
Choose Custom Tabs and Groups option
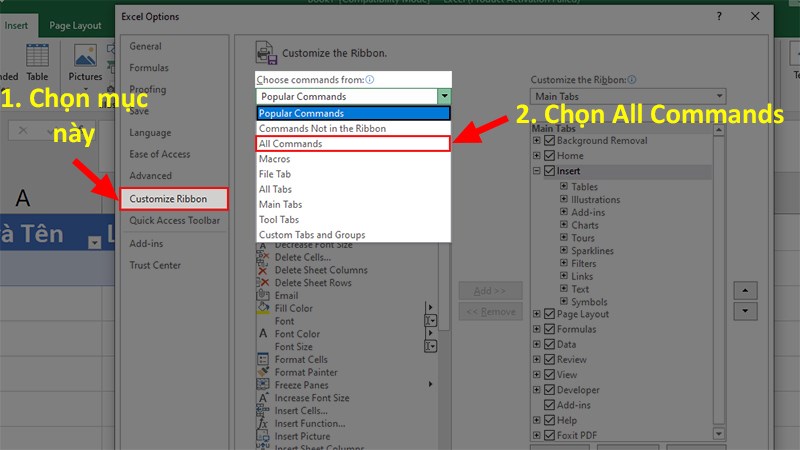point(353,235)
